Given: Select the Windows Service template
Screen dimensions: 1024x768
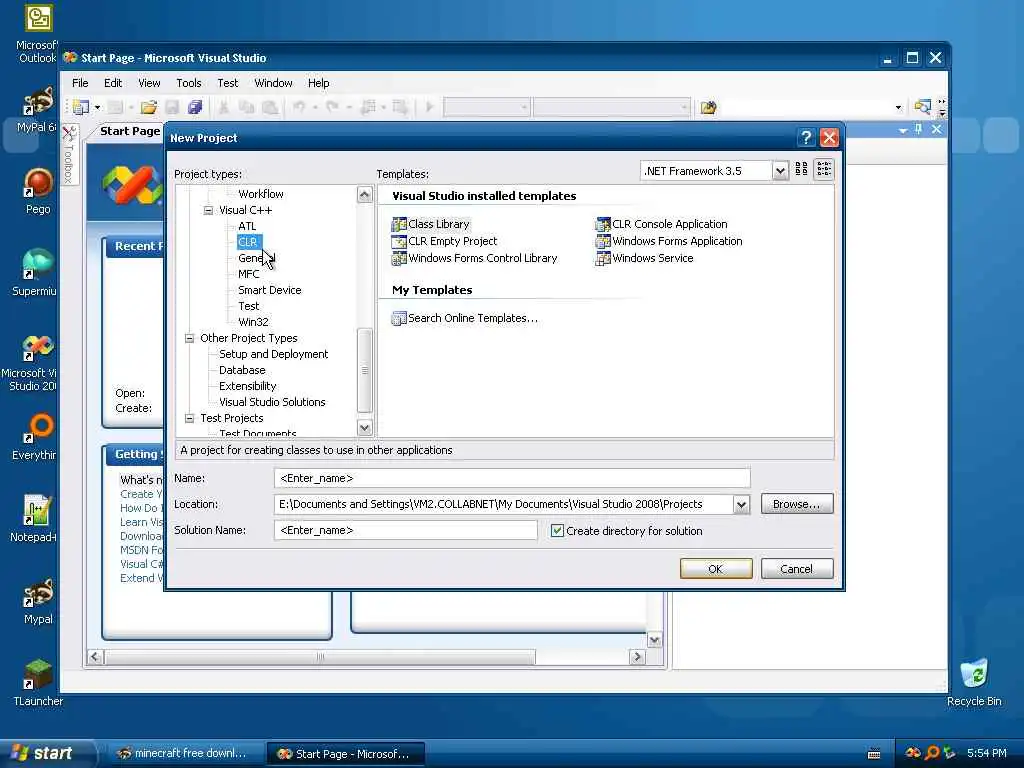Looking at the screenshot, I should click(x=645, y=258).
